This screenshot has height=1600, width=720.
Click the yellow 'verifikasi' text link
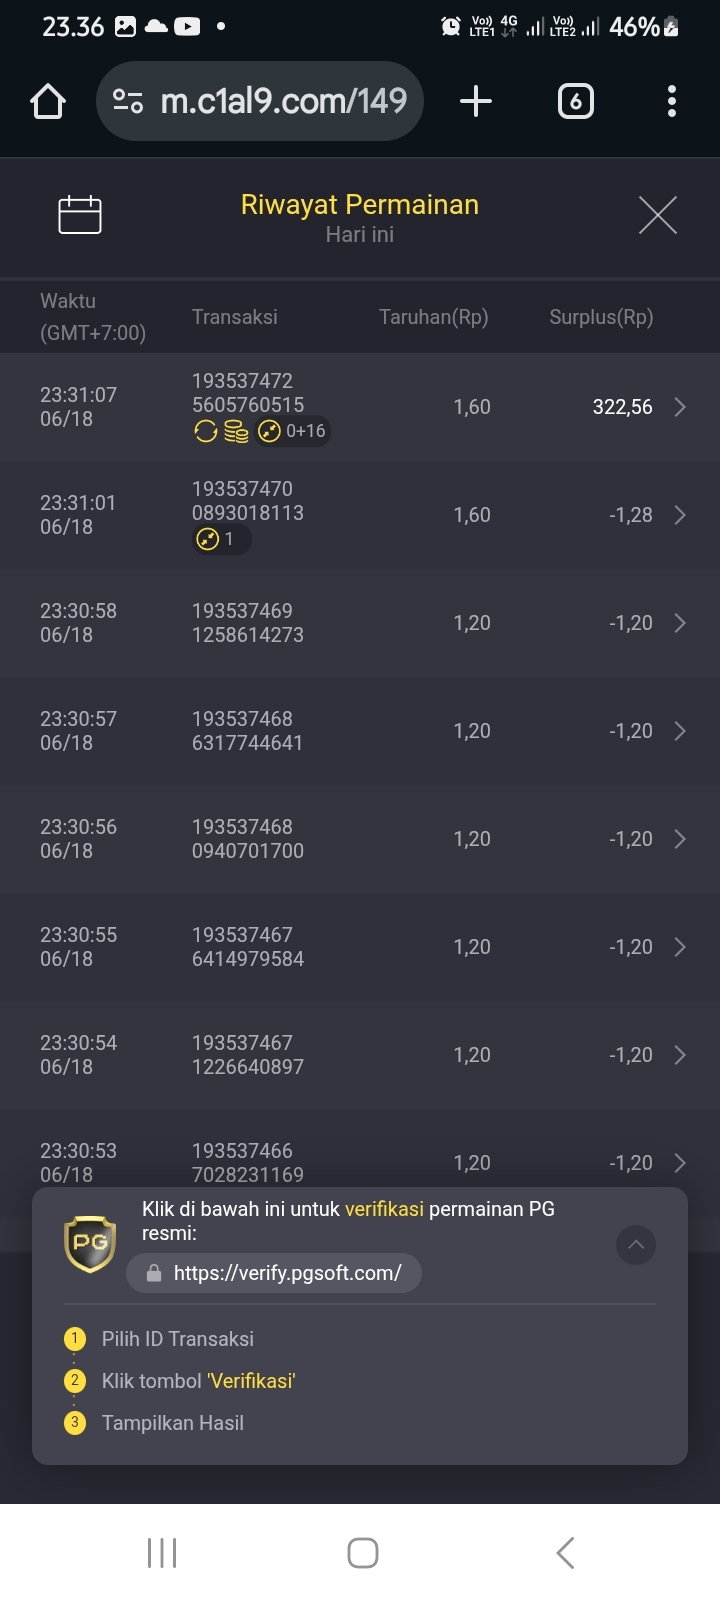385,1209
